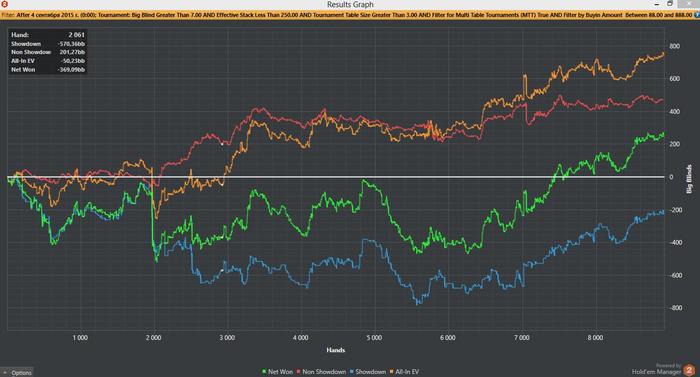Click the positive 800 y-axis label
This screenshot has height=377, width=700.
(x=675, y=46)
